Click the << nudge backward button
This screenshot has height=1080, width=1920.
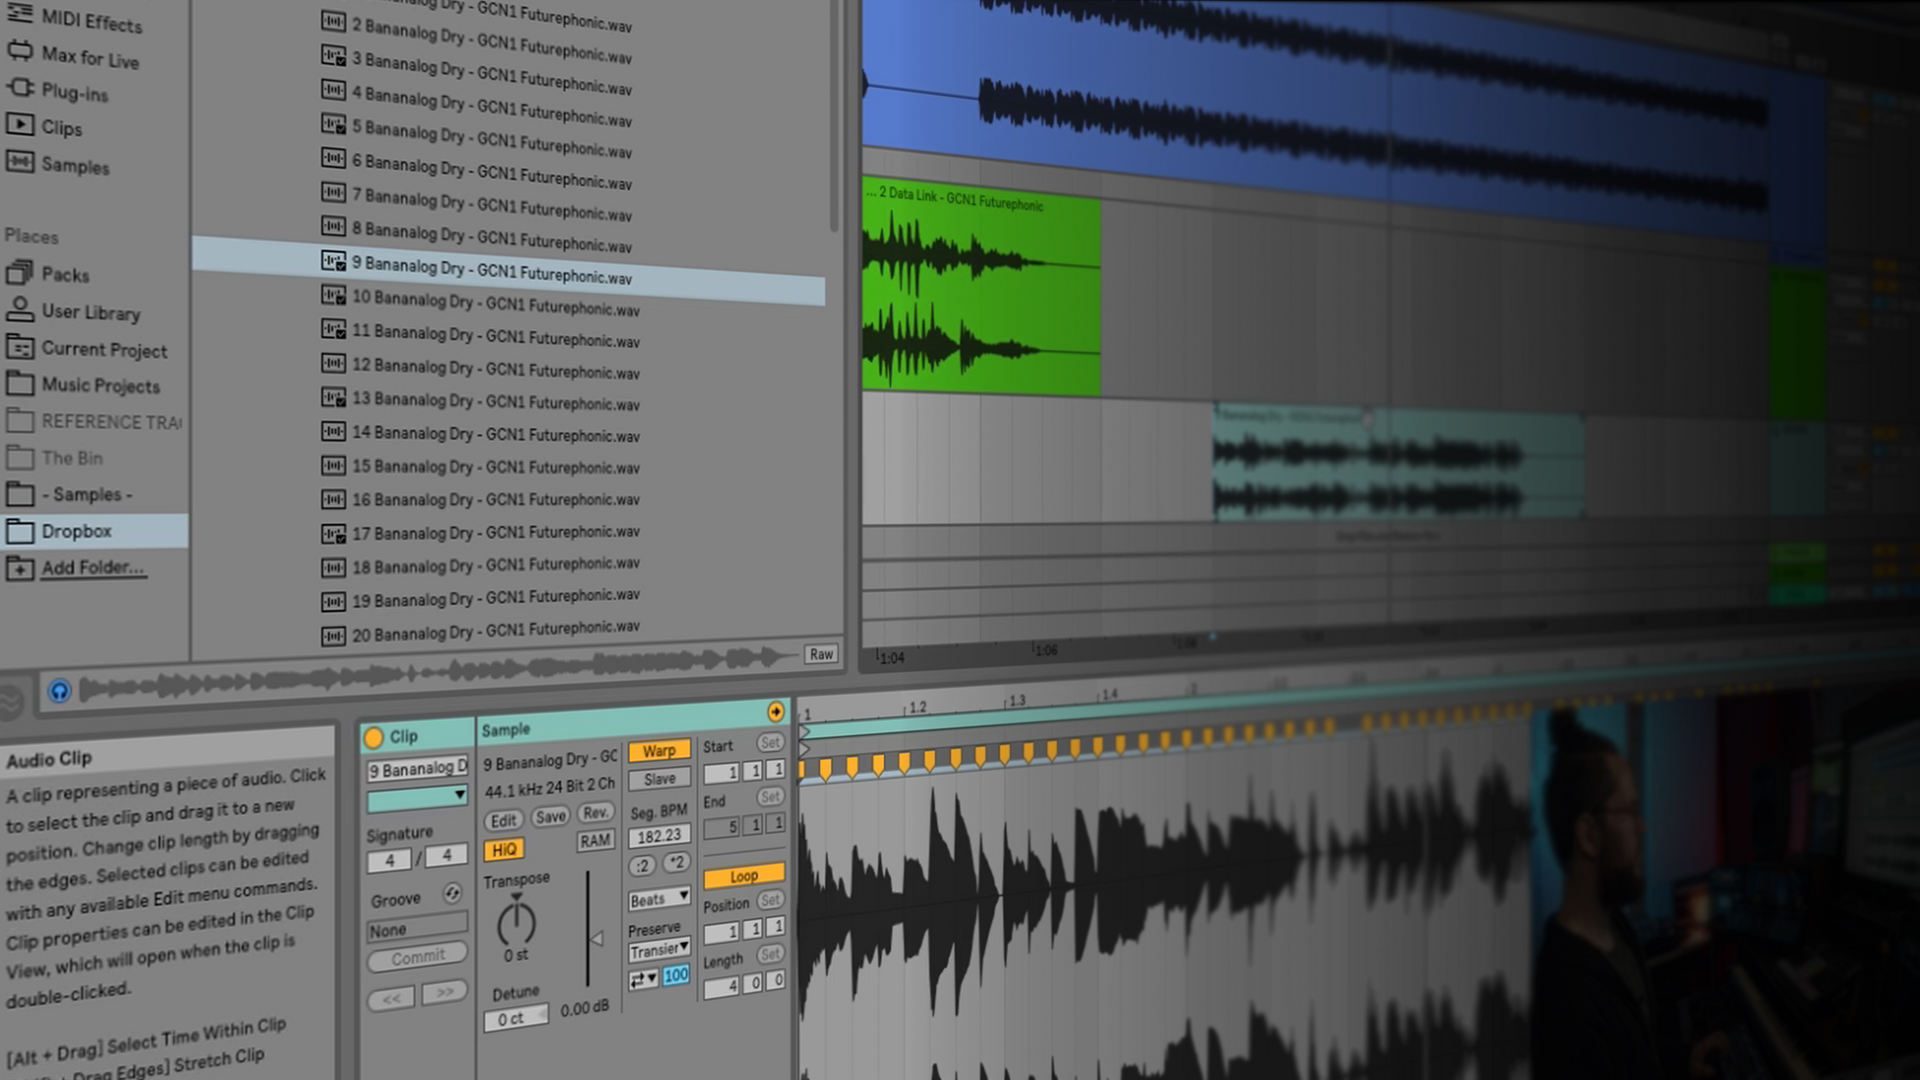pos(391,997)
